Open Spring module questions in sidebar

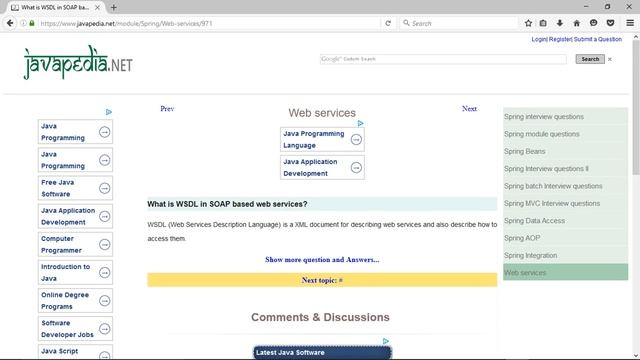tap(565, 134)
